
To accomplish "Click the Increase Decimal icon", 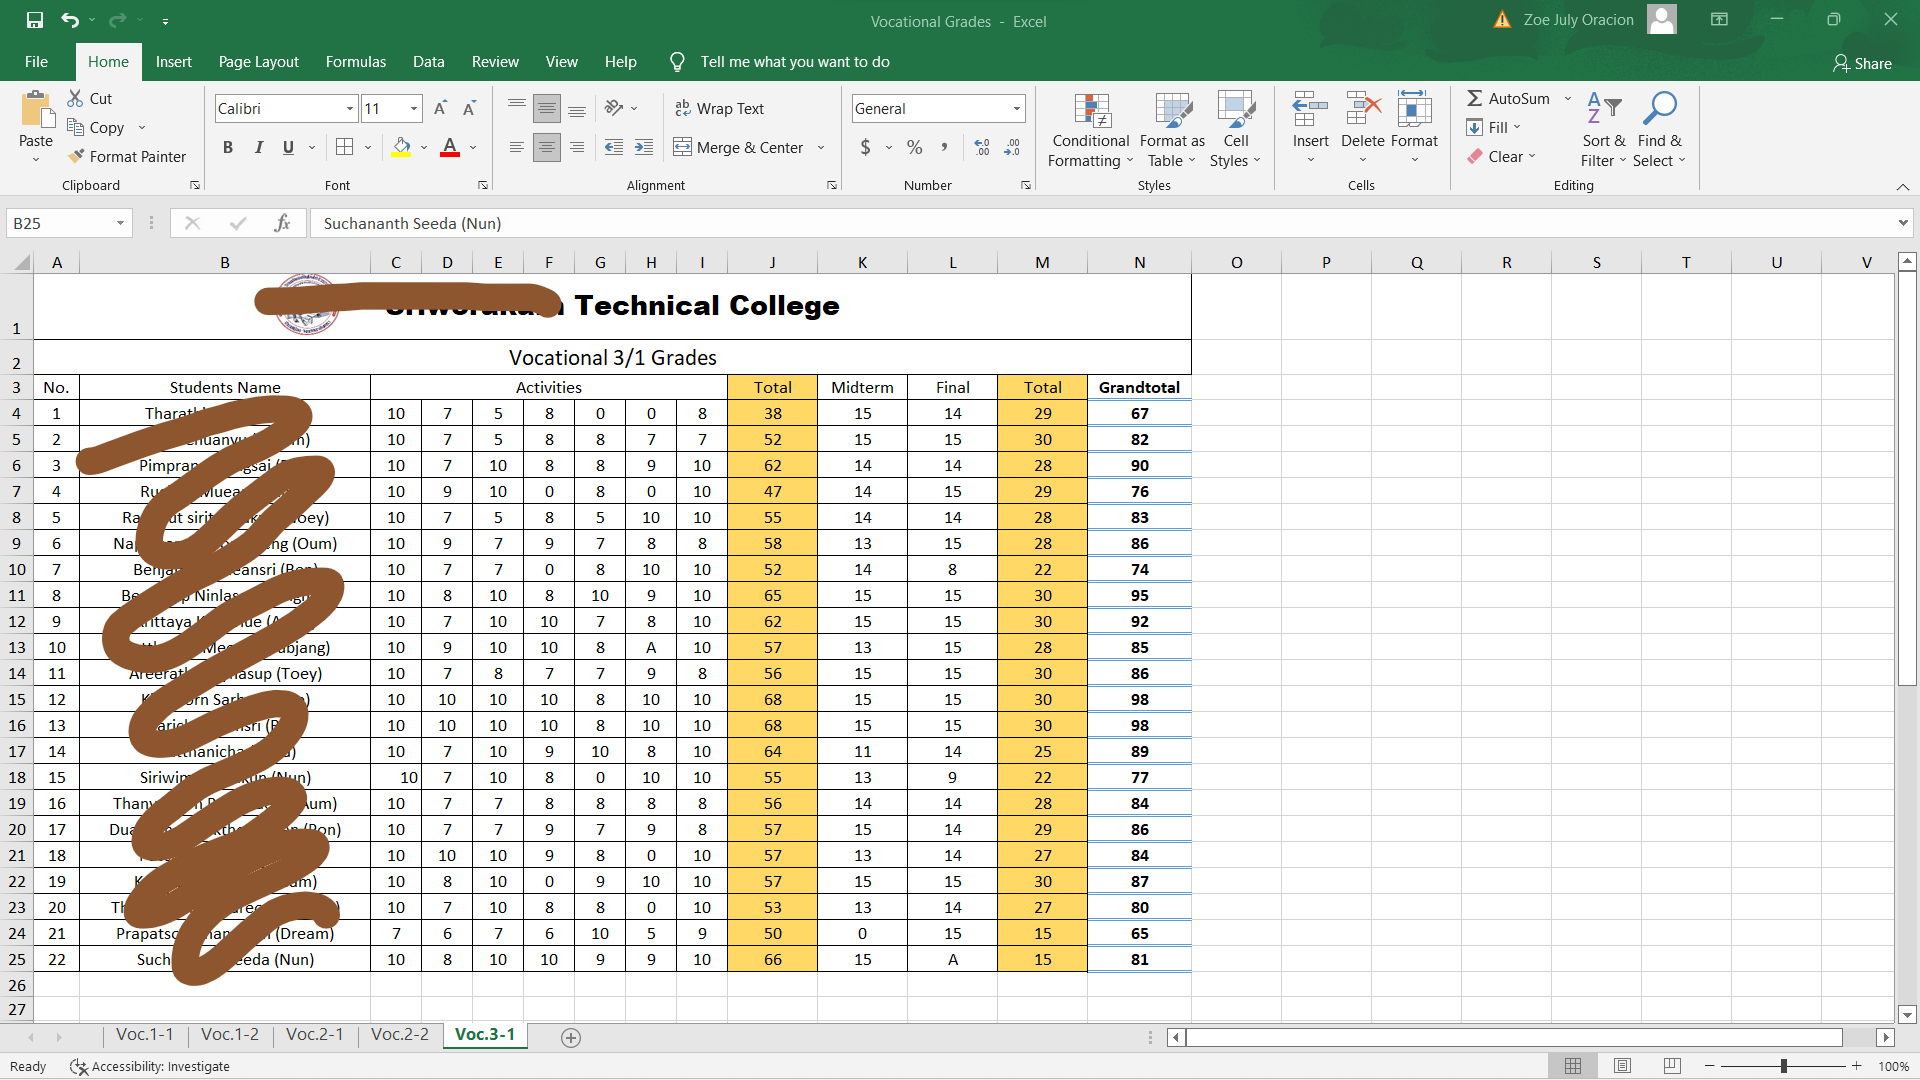I will point(982,147).
